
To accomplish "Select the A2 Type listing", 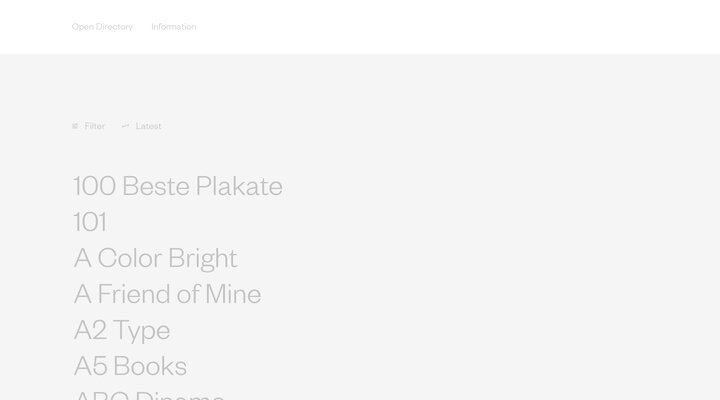I will [122, 330].
